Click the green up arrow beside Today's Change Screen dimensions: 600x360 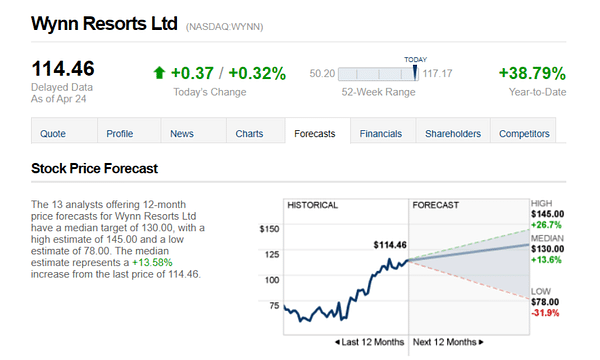point(159,73)
